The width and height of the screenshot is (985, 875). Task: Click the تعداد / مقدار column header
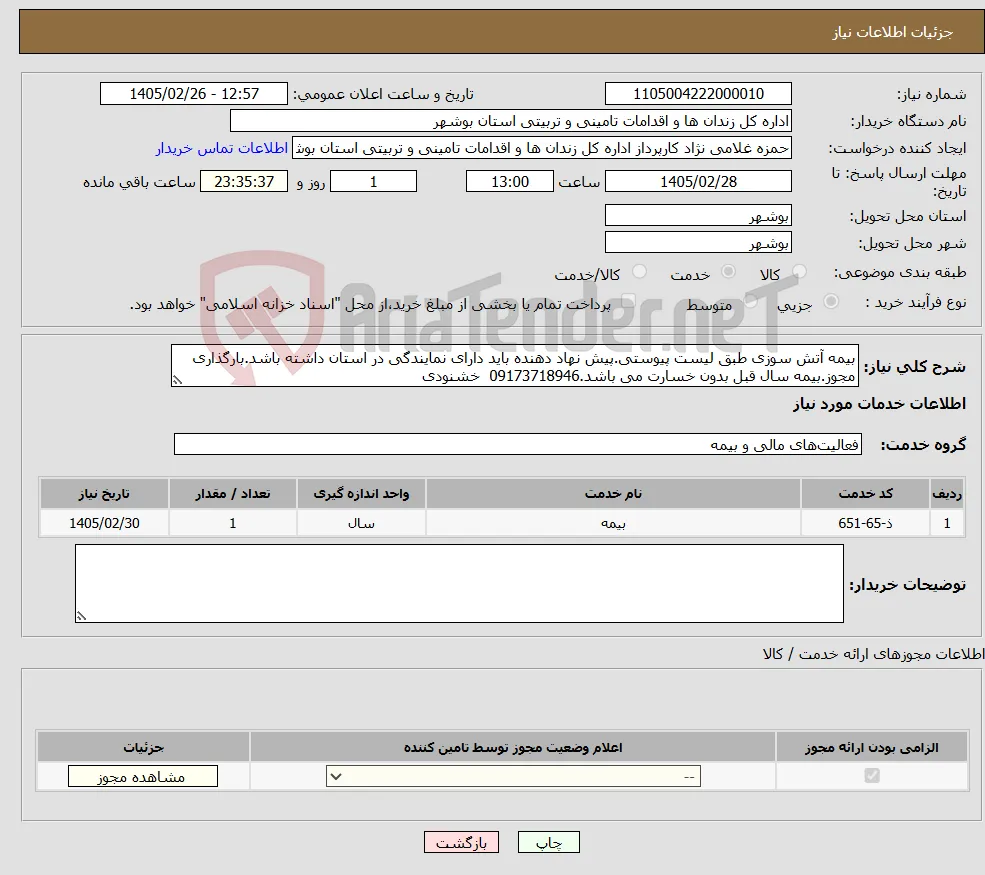[x=232, y=494]
